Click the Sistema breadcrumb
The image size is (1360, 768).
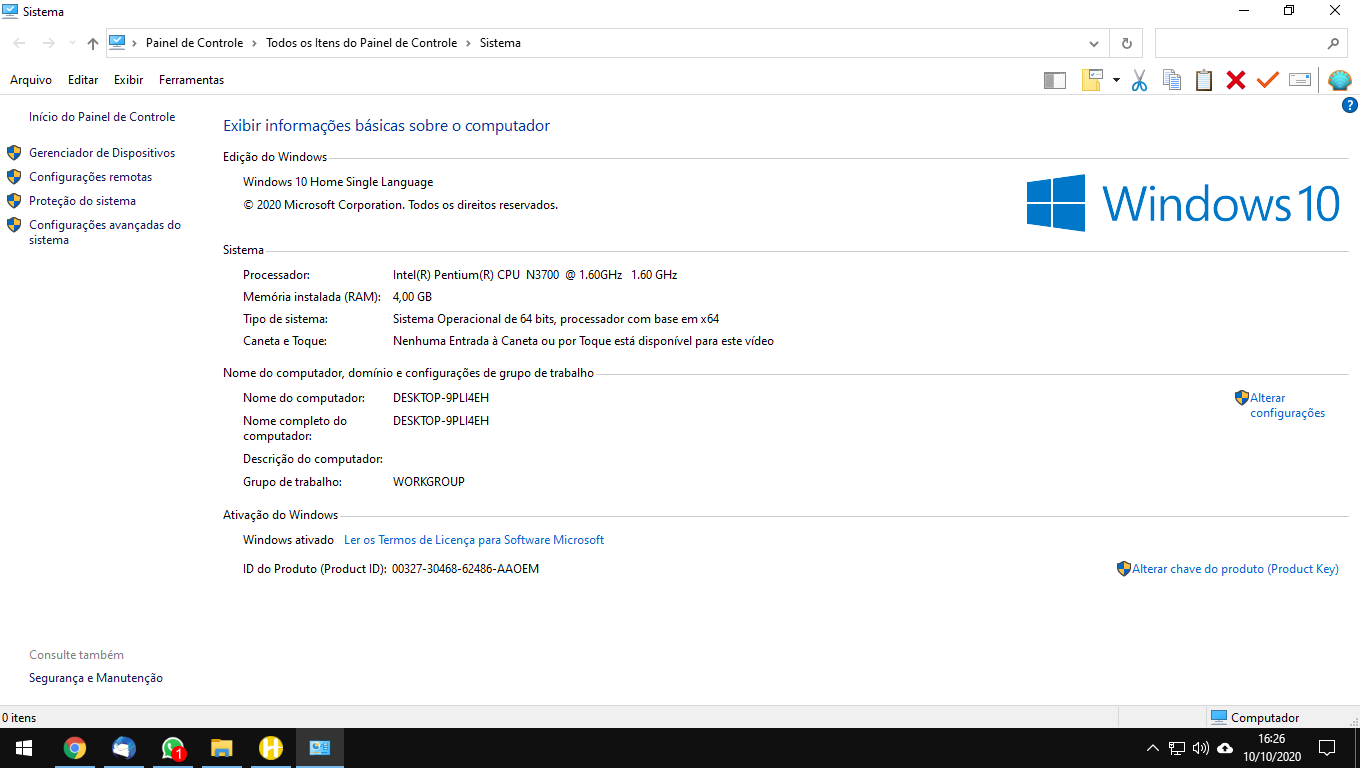[500, 43]
